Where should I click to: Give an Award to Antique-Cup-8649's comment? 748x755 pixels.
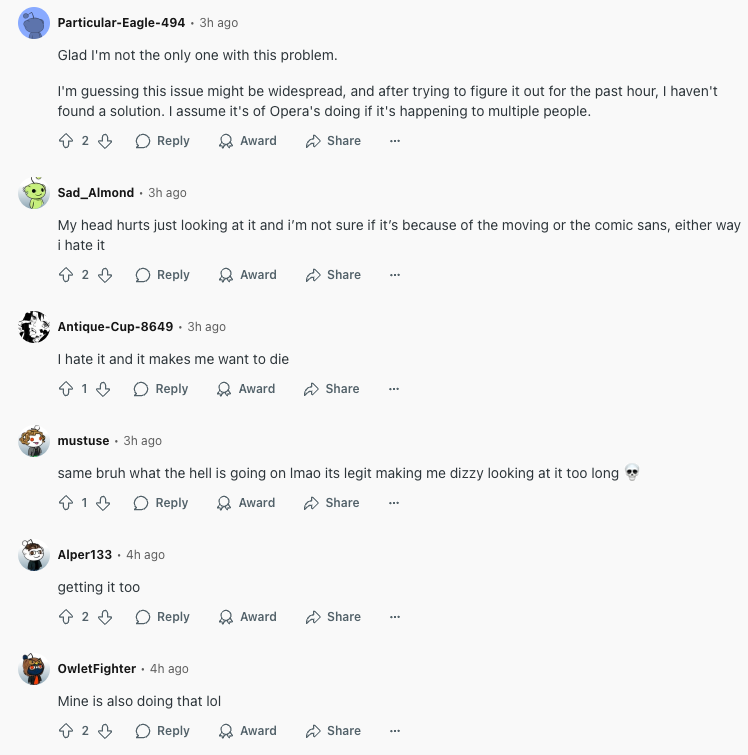click(247, 389)
